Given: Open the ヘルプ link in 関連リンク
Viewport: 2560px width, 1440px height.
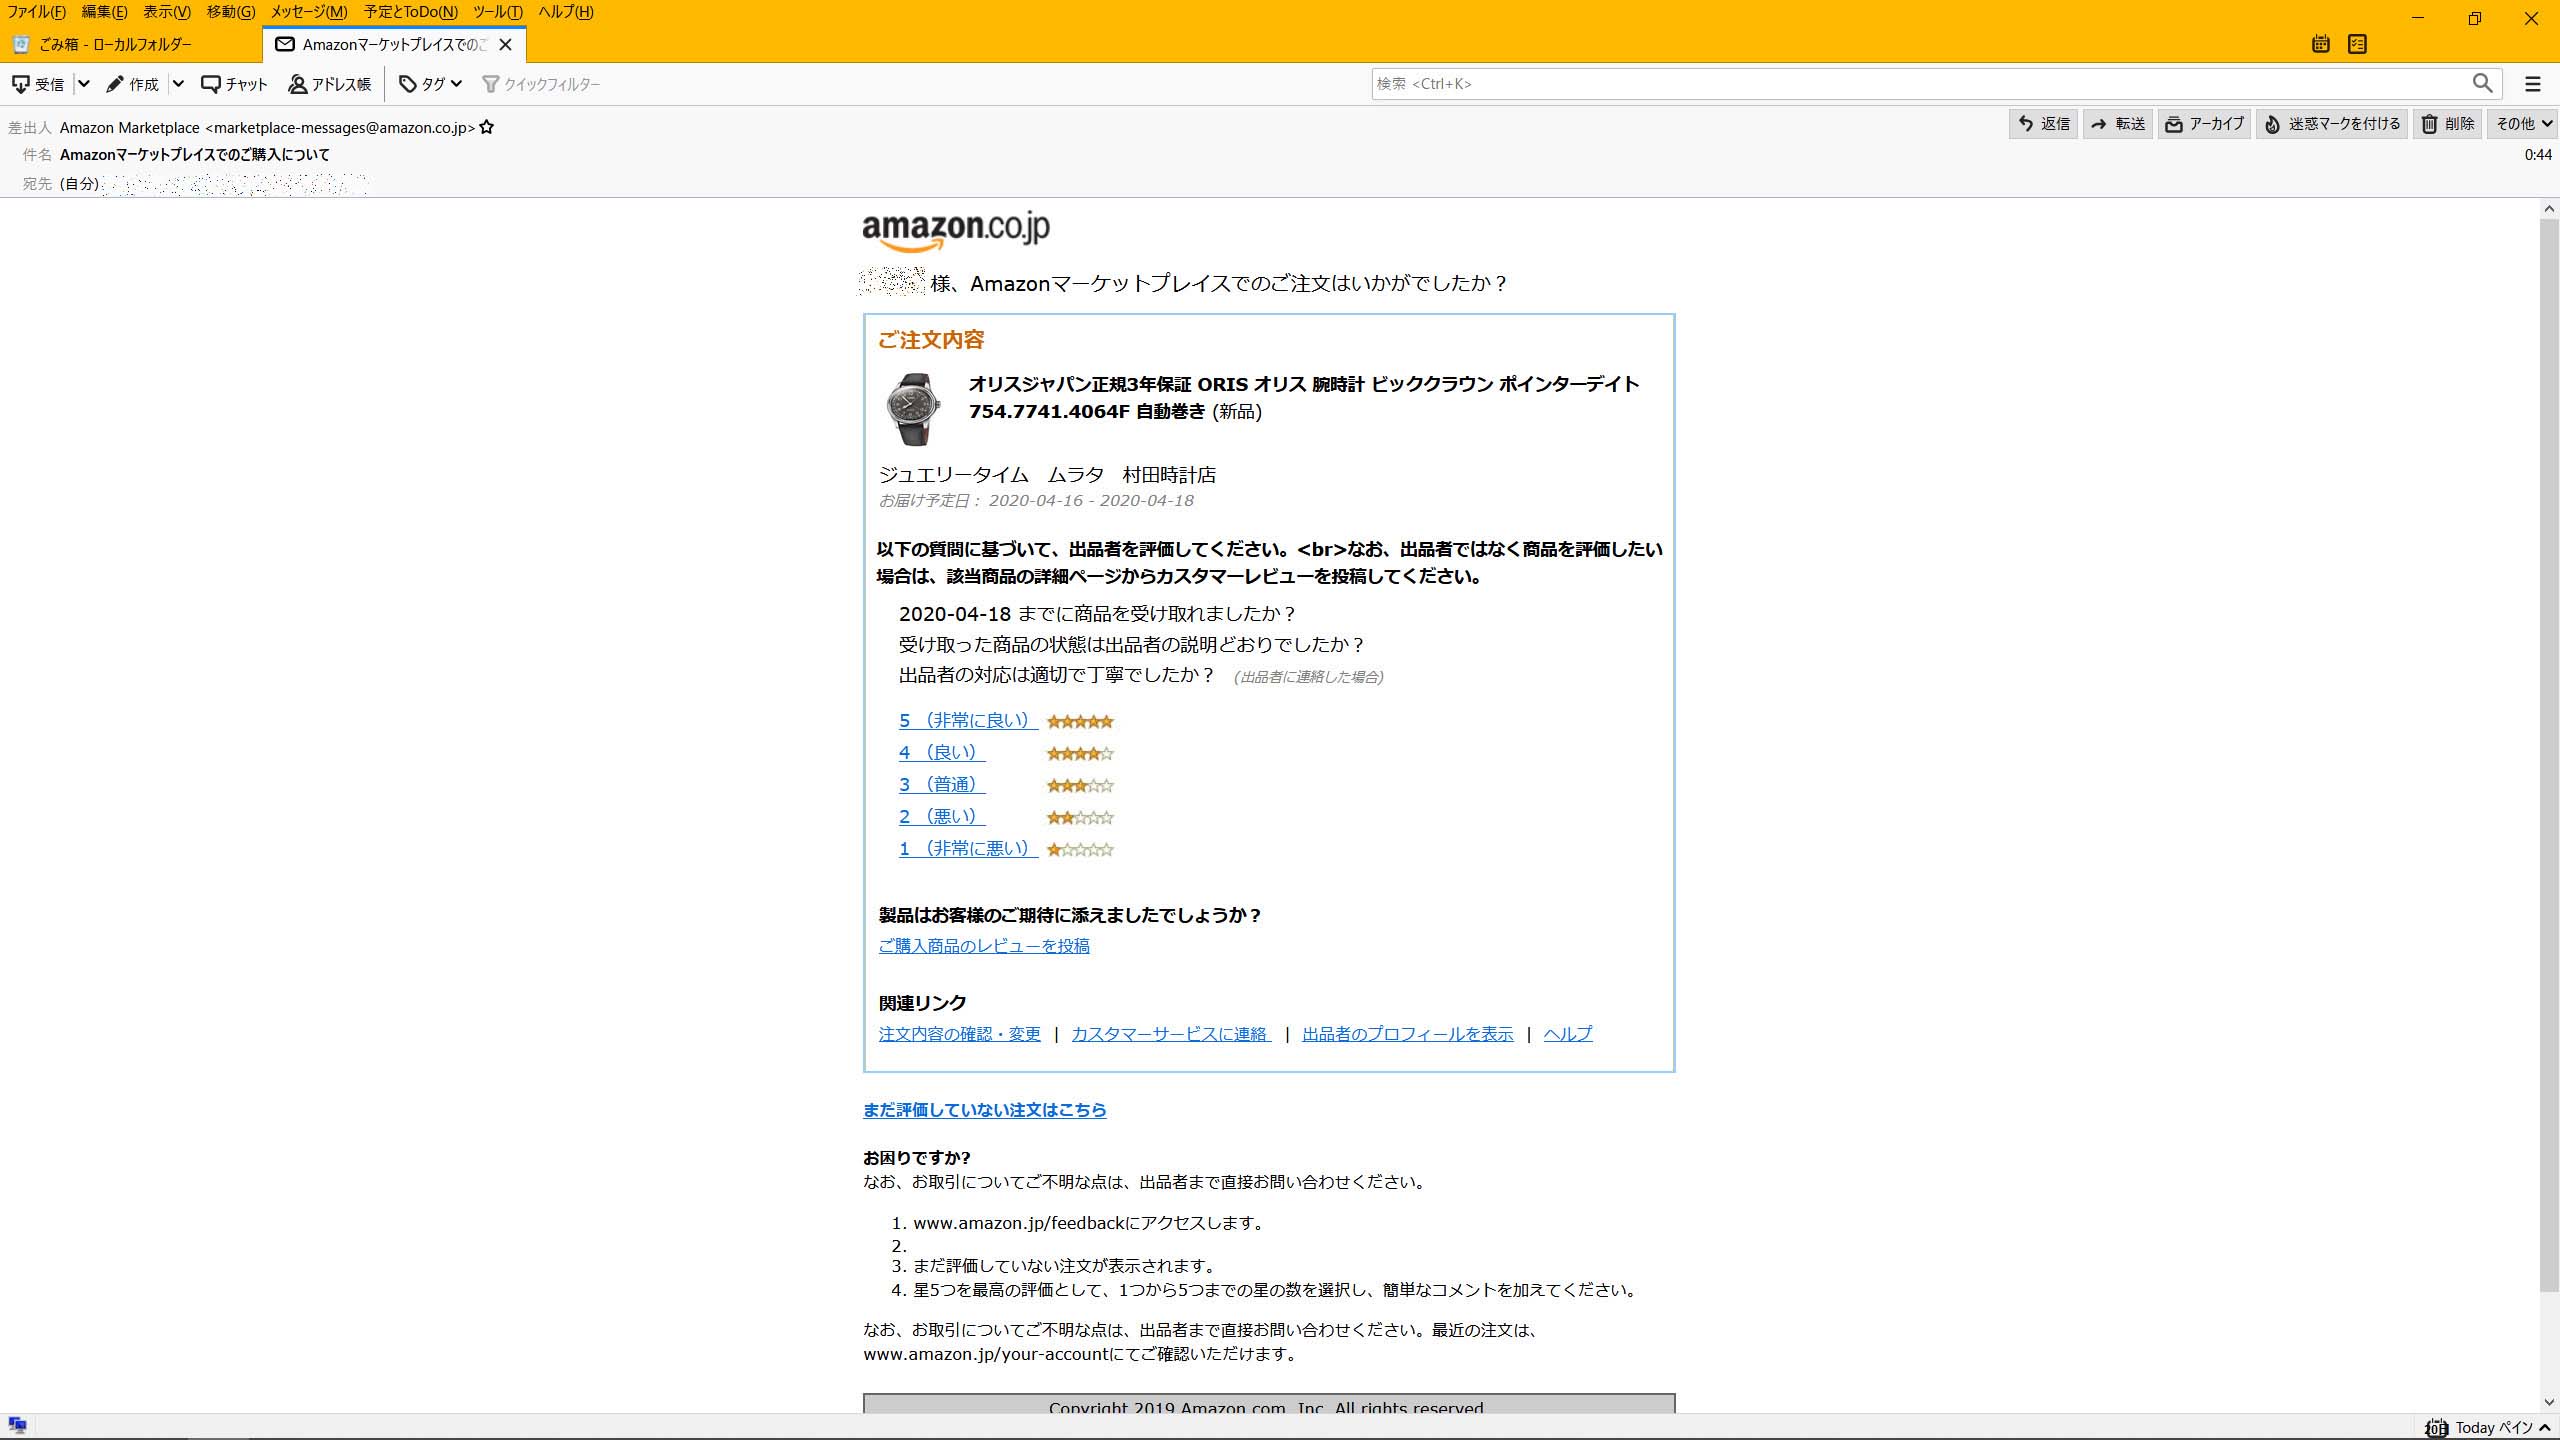Looking at the screenshot, I should (1568, 1033).
